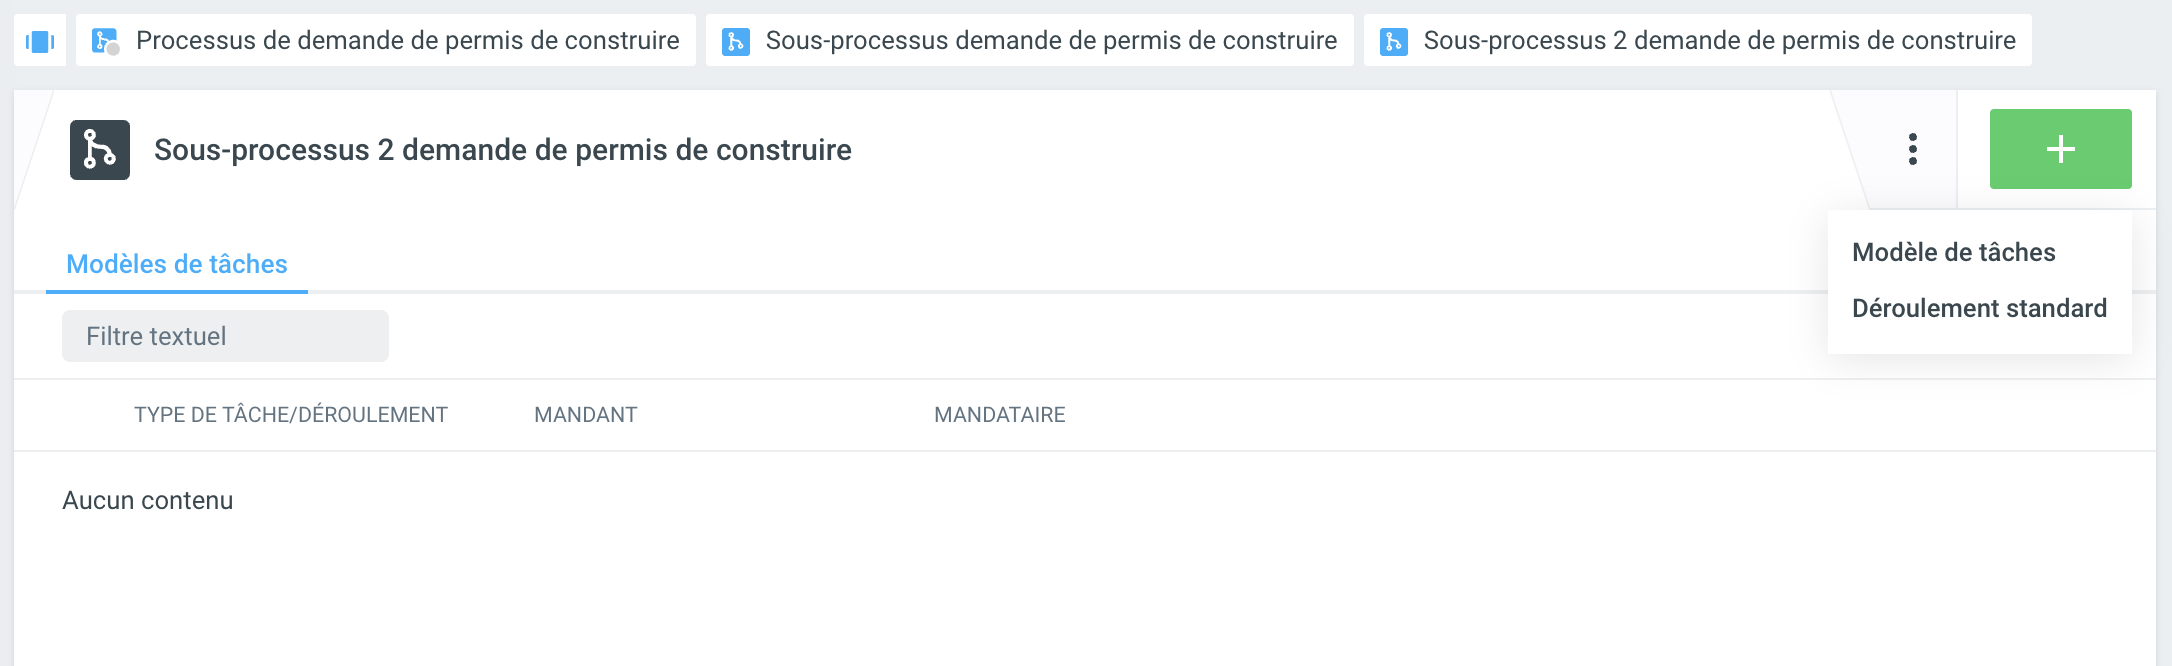
Task: Choose "Modèle de tâches" from the add menu
Action: point(1953,252)
